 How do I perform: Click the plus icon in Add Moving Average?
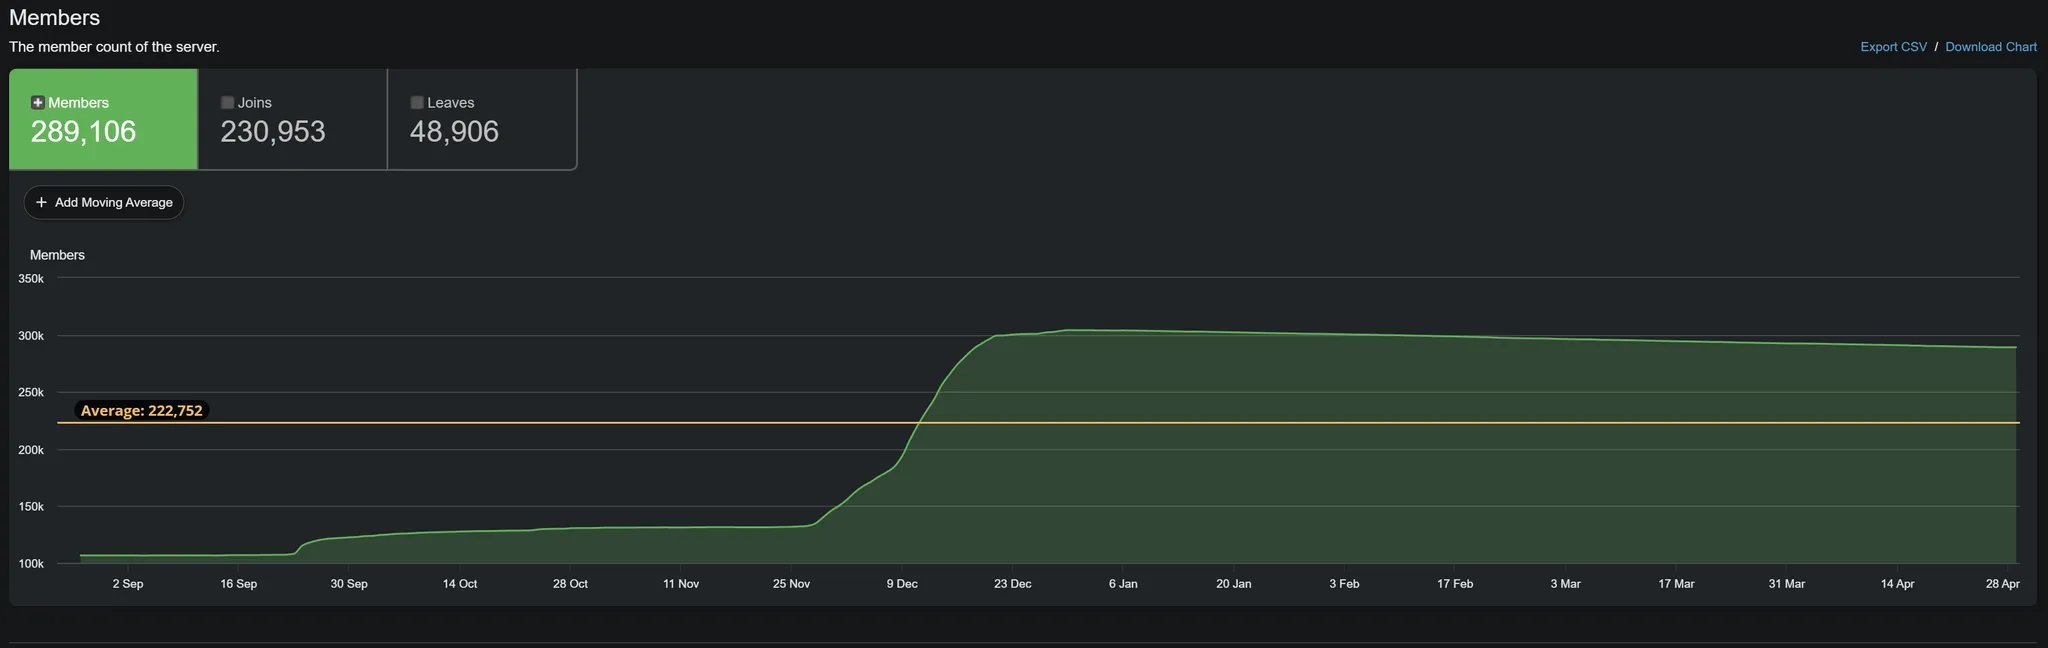(41, 202)
